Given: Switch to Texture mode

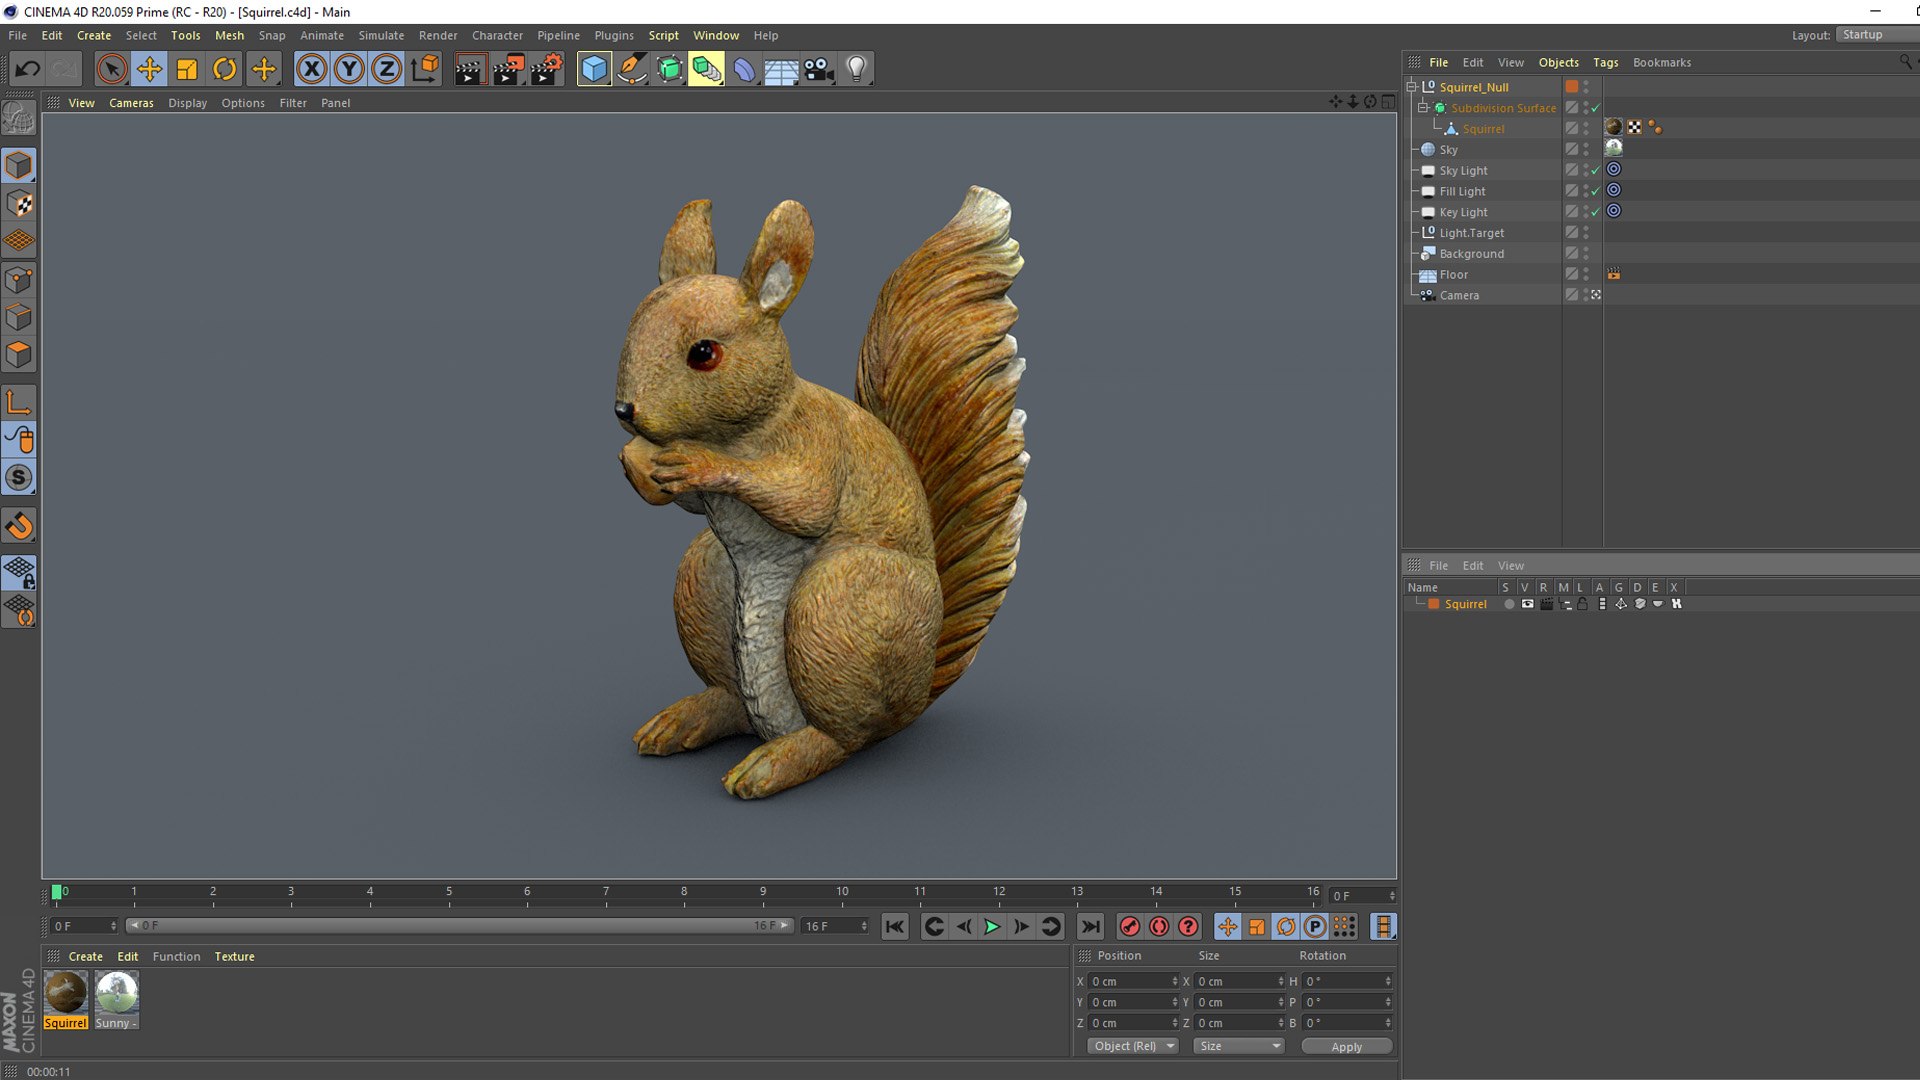Looking at the screenshot, I should click(x=19, y=204).
